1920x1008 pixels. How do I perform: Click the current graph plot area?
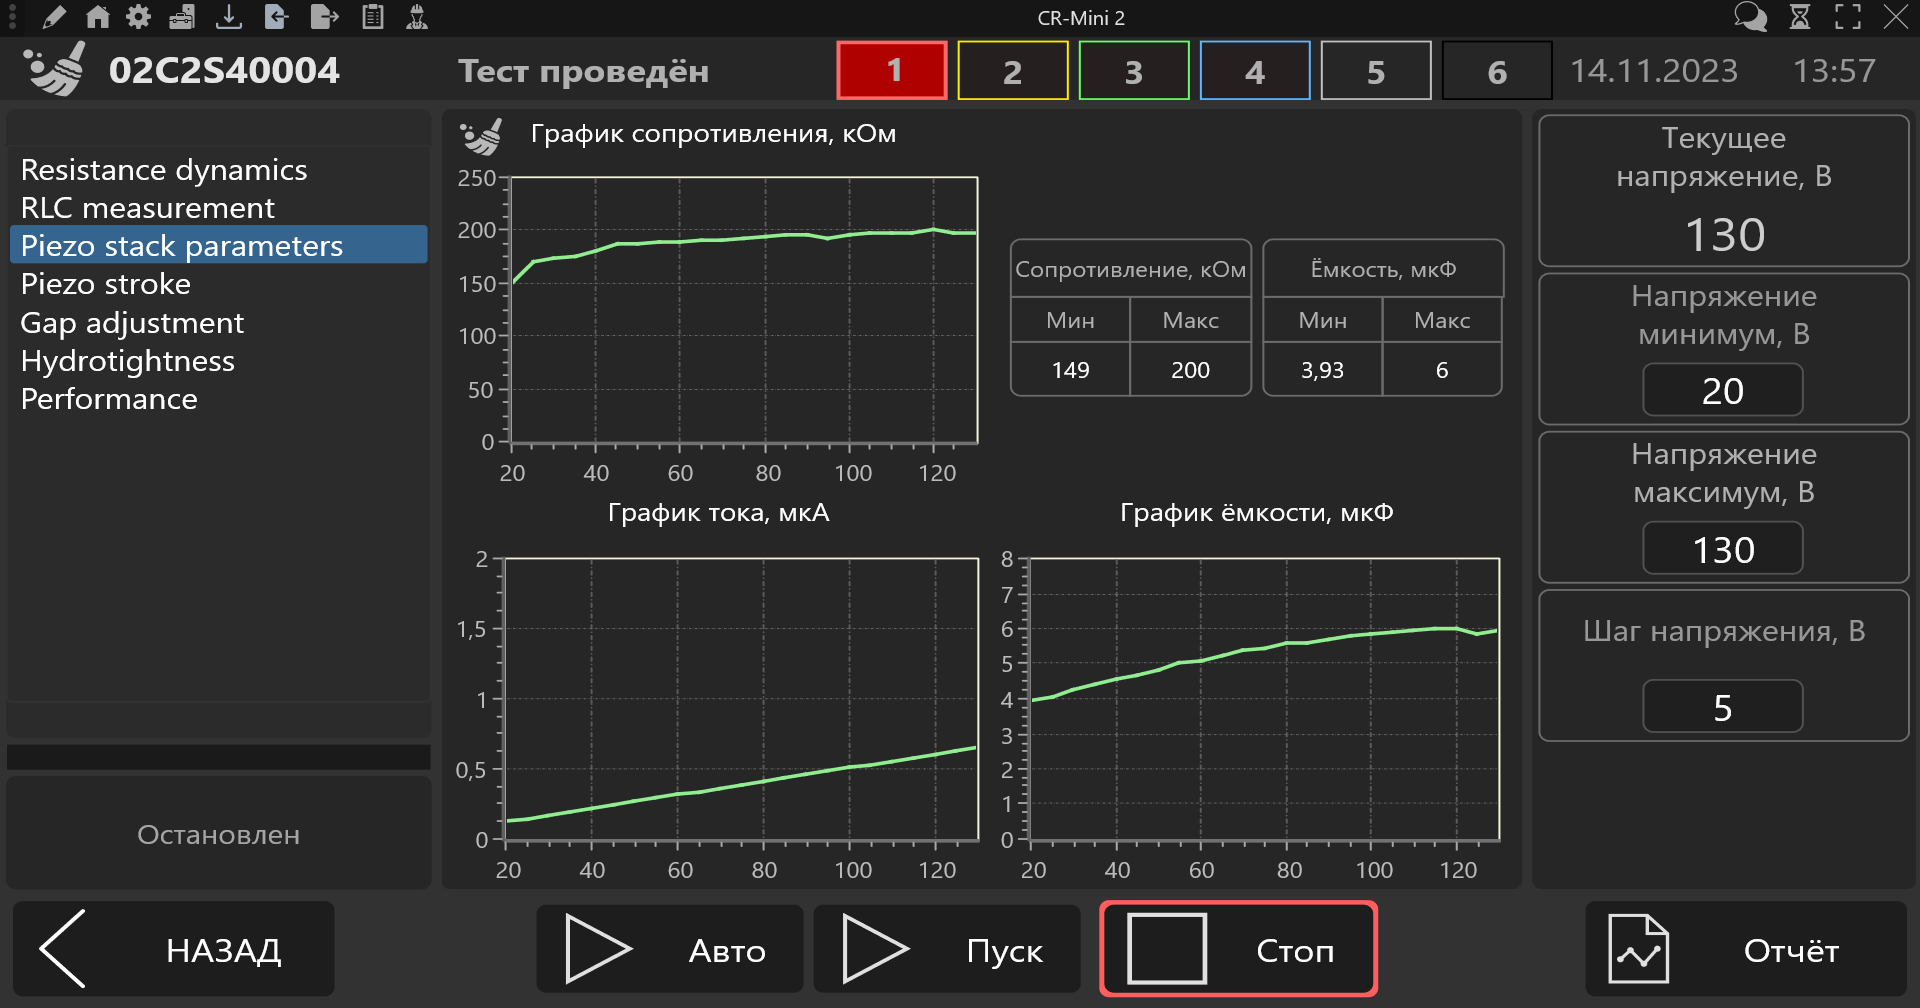(741, 699)
